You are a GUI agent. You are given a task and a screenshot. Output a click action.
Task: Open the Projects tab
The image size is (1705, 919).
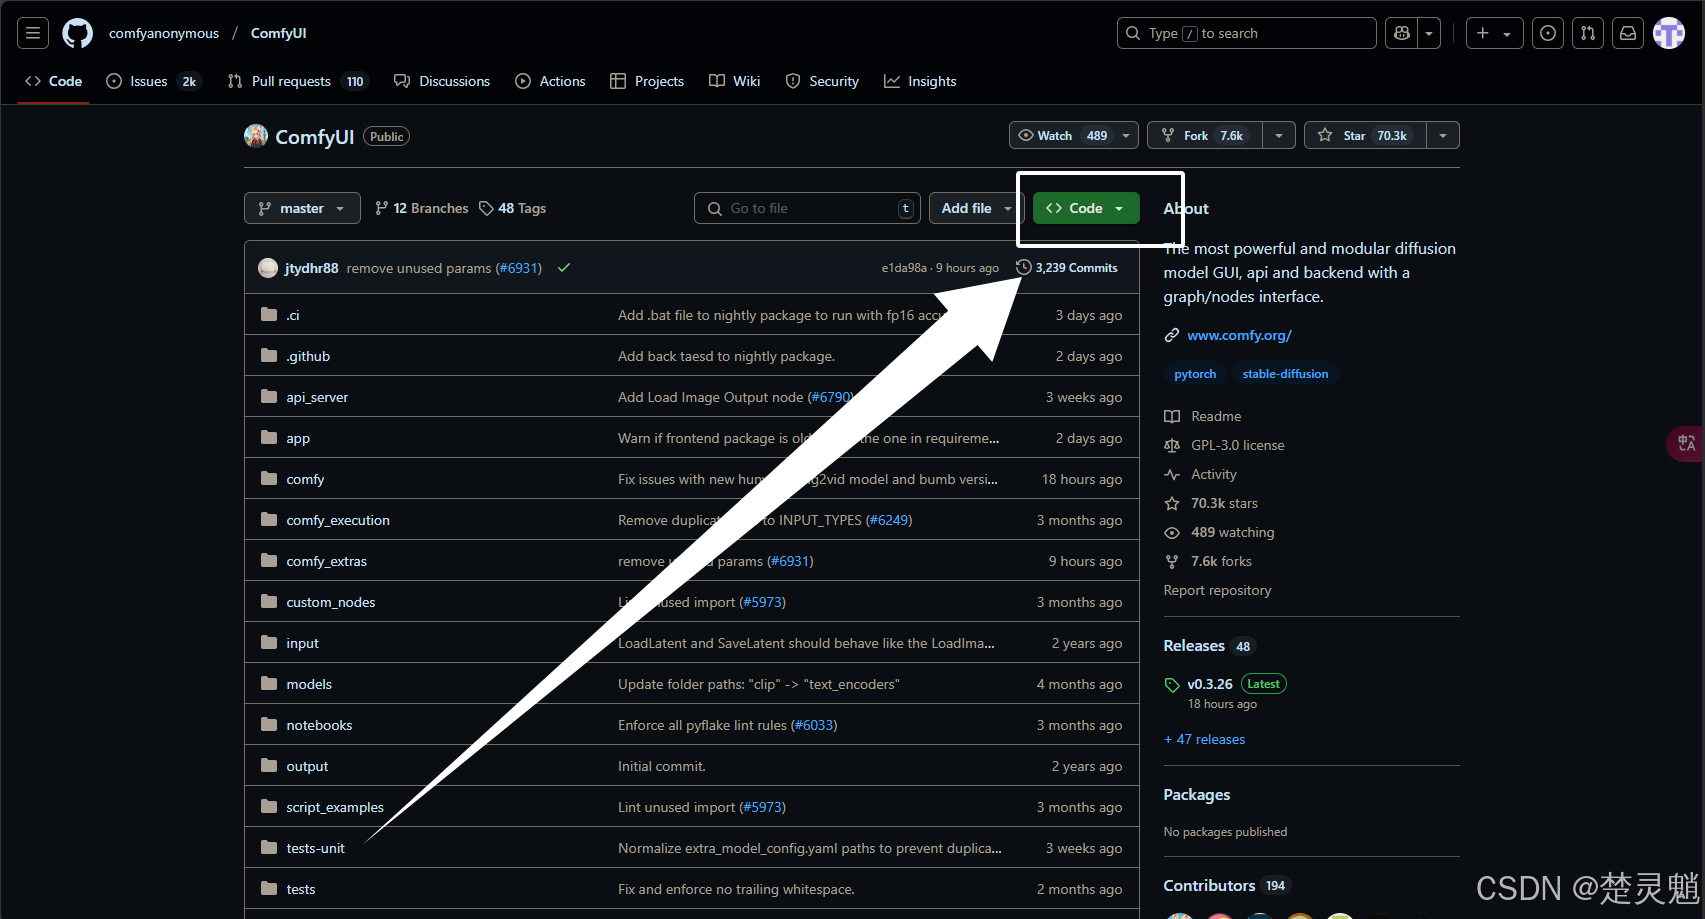pyautogui.click(x=647, y=81)
